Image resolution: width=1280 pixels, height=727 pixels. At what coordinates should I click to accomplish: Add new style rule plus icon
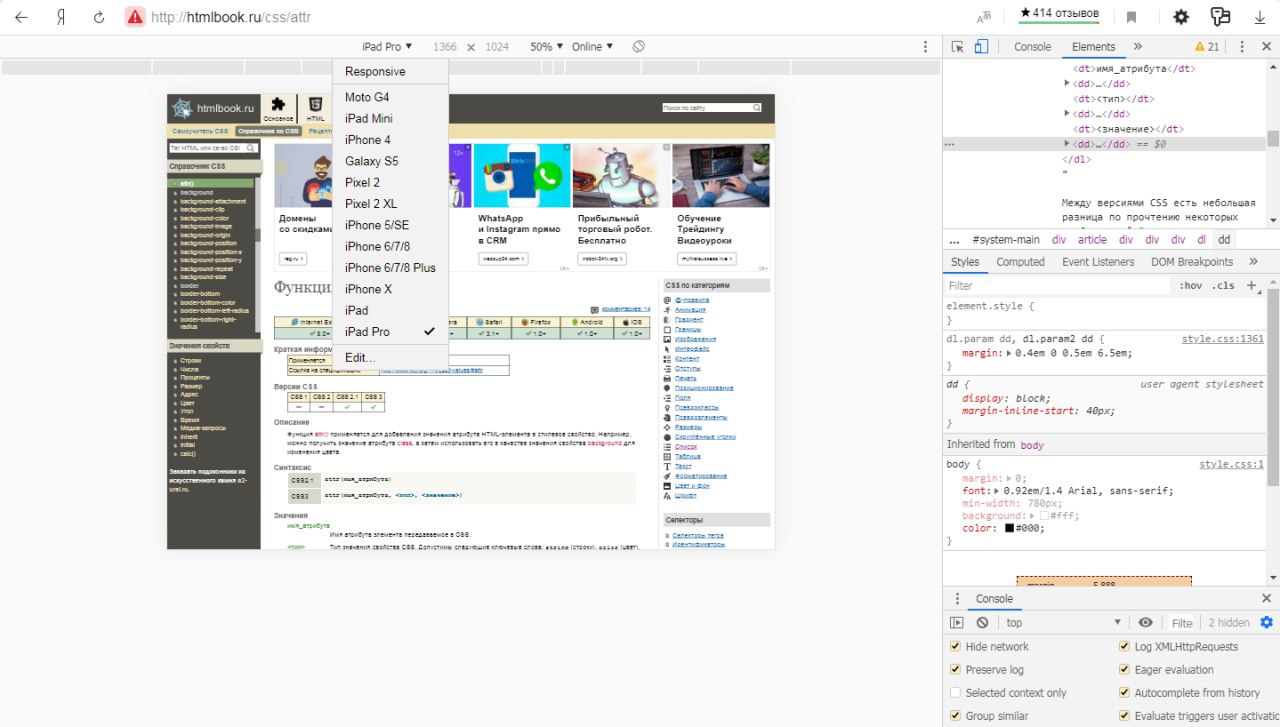tap(1250, 285)
